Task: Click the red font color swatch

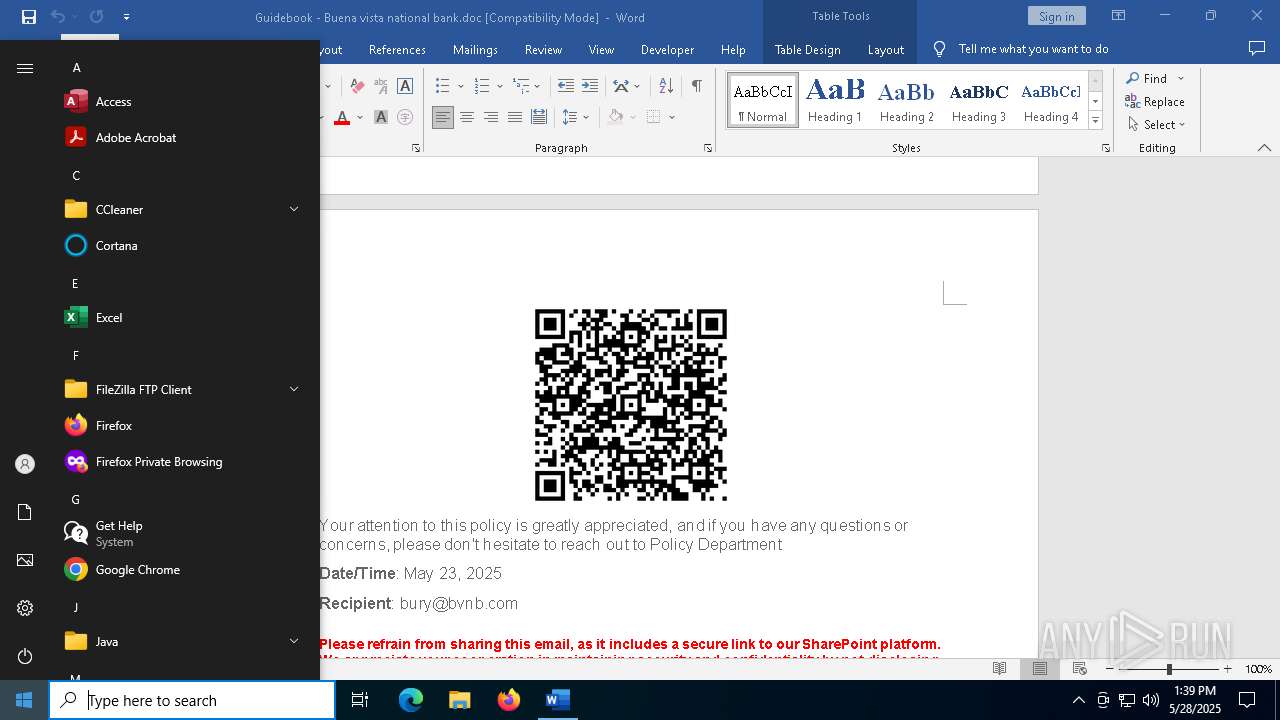Action: point(342,117)
